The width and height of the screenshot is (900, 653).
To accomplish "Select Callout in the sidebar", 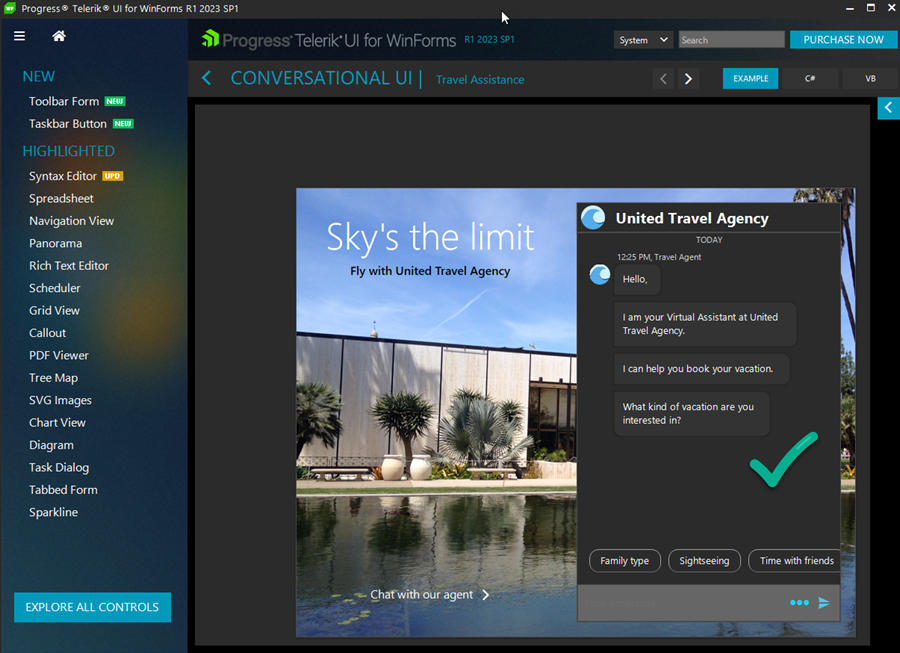I will (x=48, y=333).
